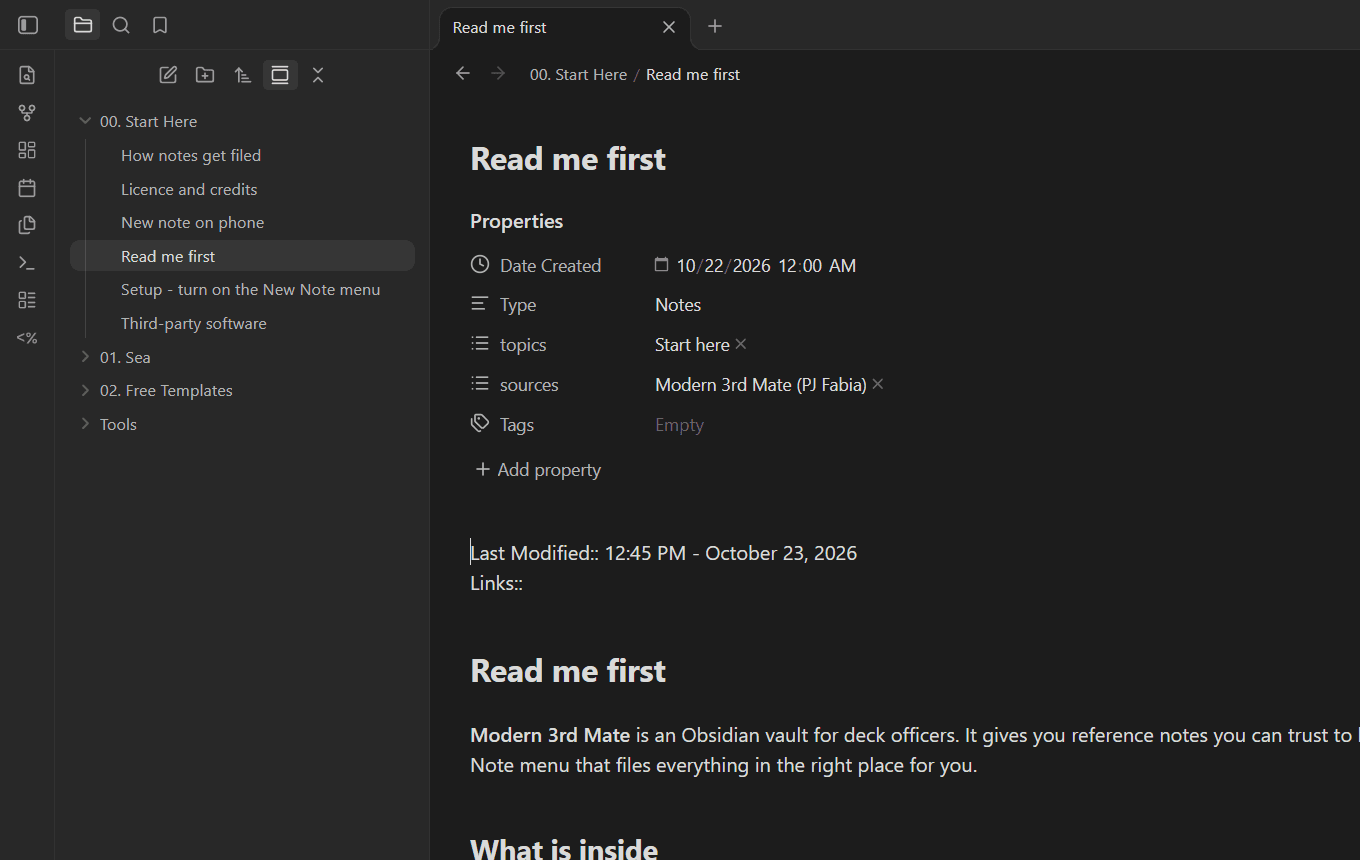Switch to the Read me first tab
The width and height of the screenshot is (1360, 860).
pos(564,28)
